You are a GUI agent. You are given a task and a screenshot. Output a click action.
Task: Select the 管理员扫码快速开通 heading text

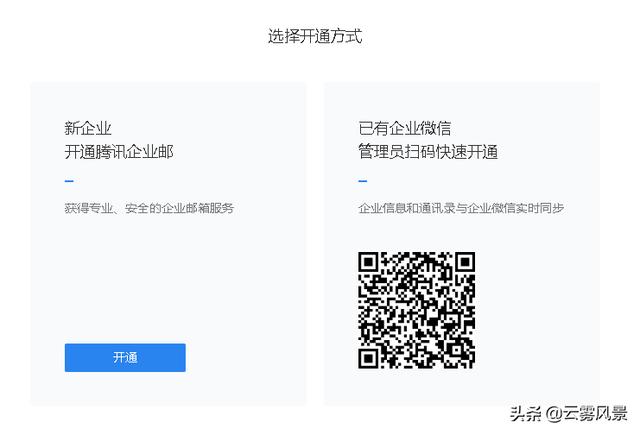pos(428,152)
